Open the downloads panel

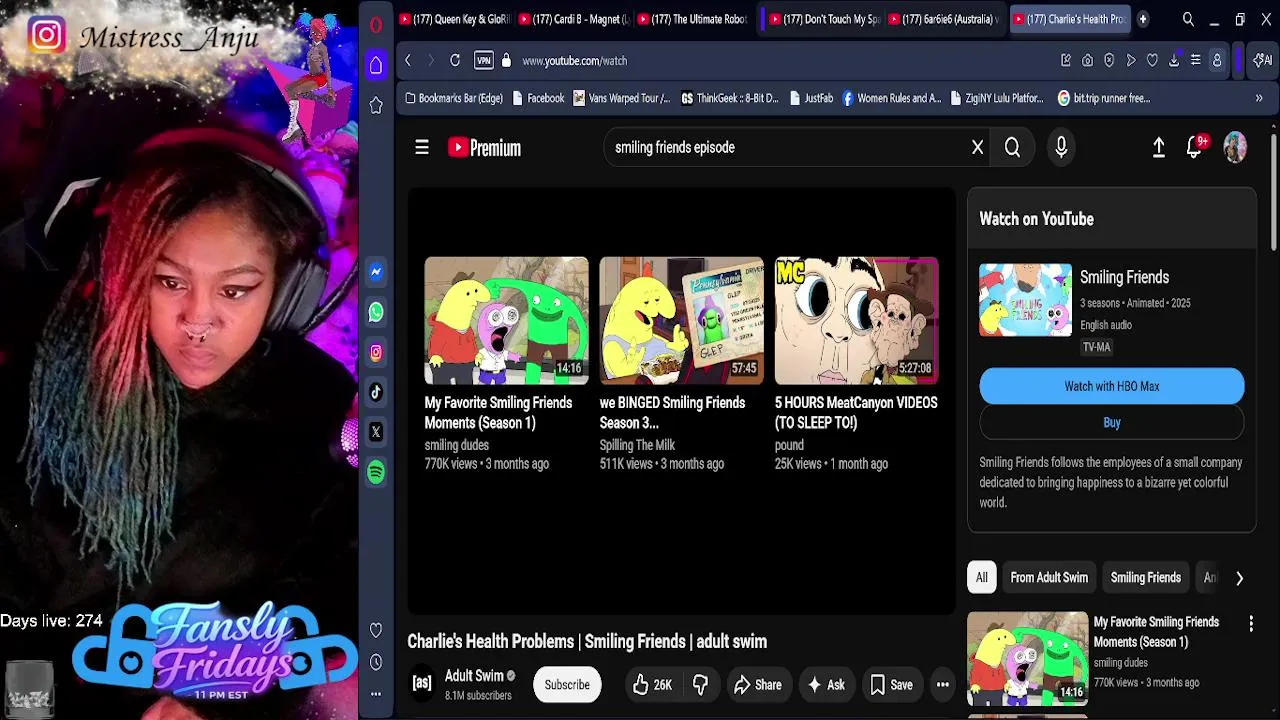[x=1174, y=61]
